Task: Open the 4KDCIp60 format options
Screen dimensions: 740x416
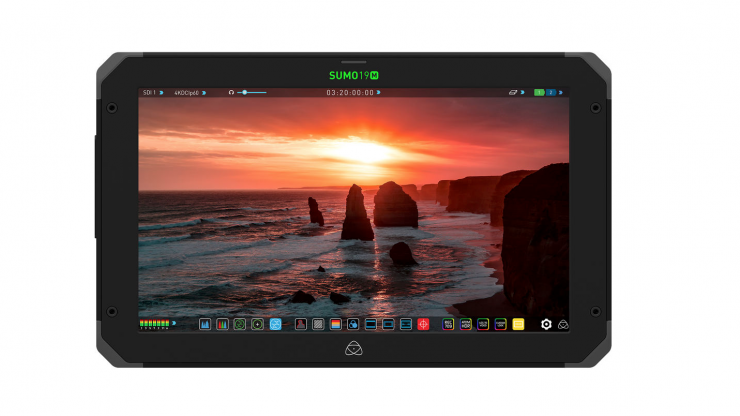Action: (x=189, y=92)
